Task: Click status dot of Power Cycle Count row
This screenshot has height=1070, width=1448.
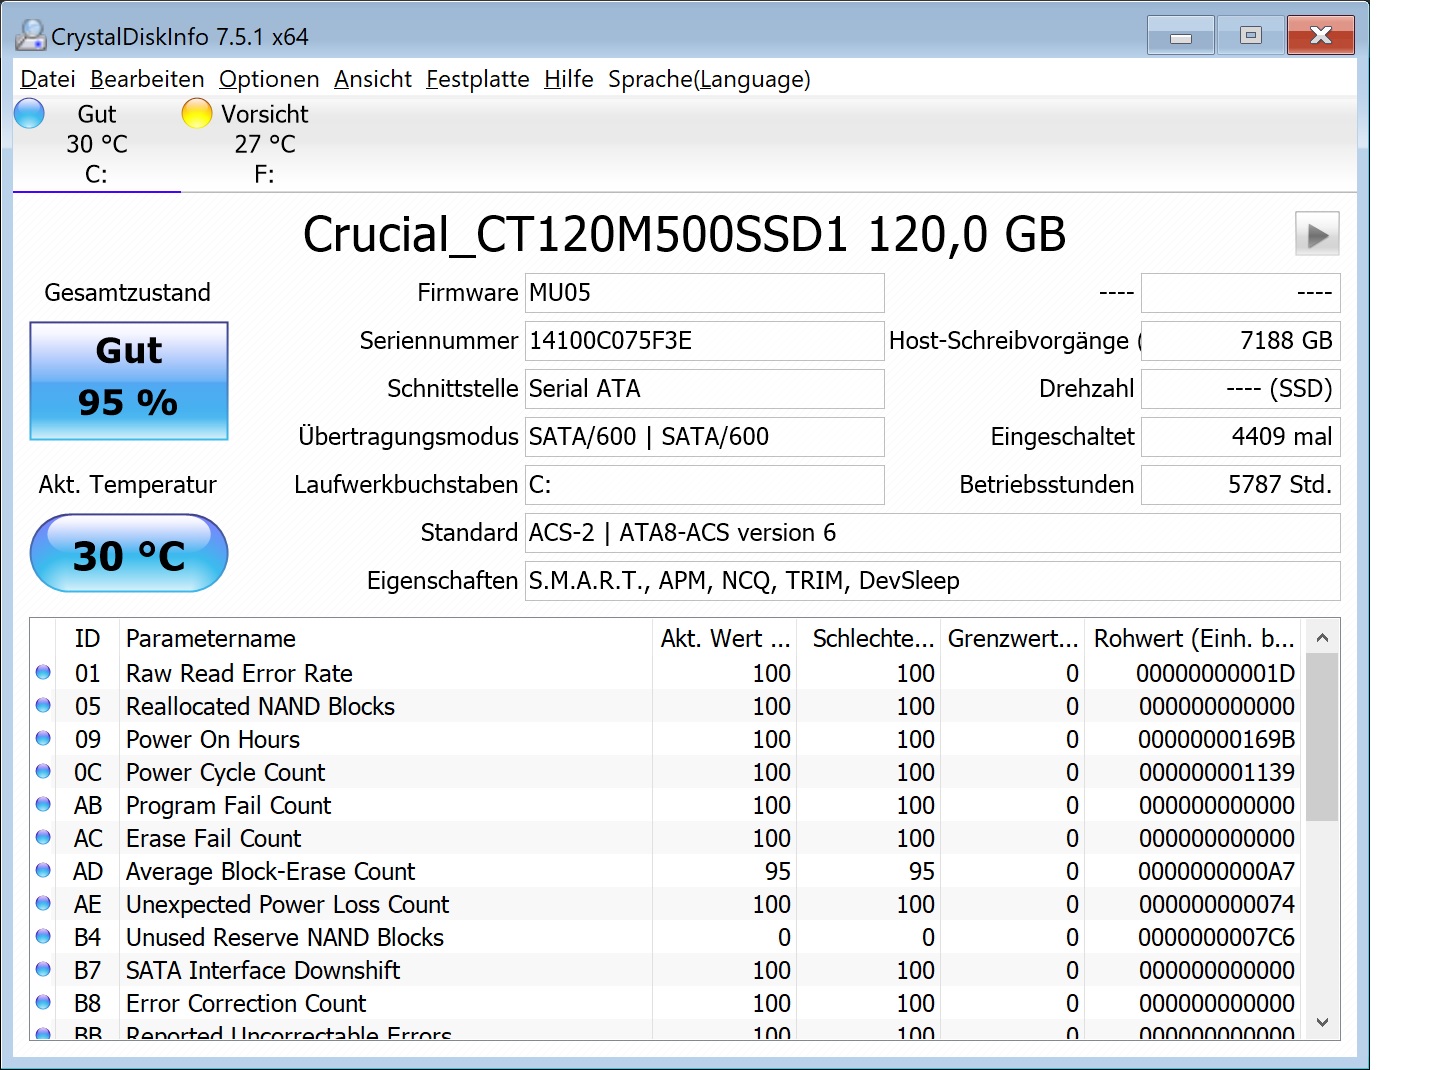Action: [43, 772]
